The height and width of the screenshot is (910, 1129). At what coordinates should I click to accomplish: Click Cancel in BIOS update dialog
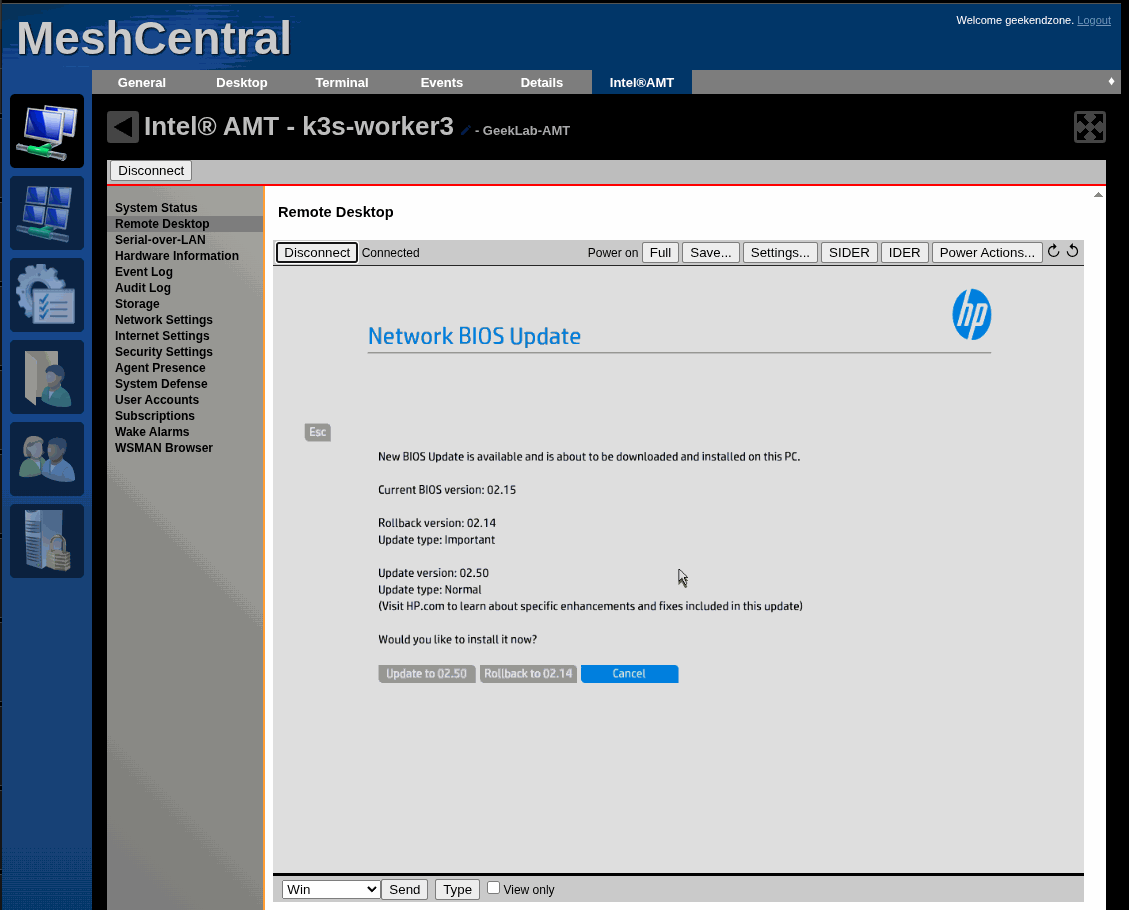[x=629, y=674]
